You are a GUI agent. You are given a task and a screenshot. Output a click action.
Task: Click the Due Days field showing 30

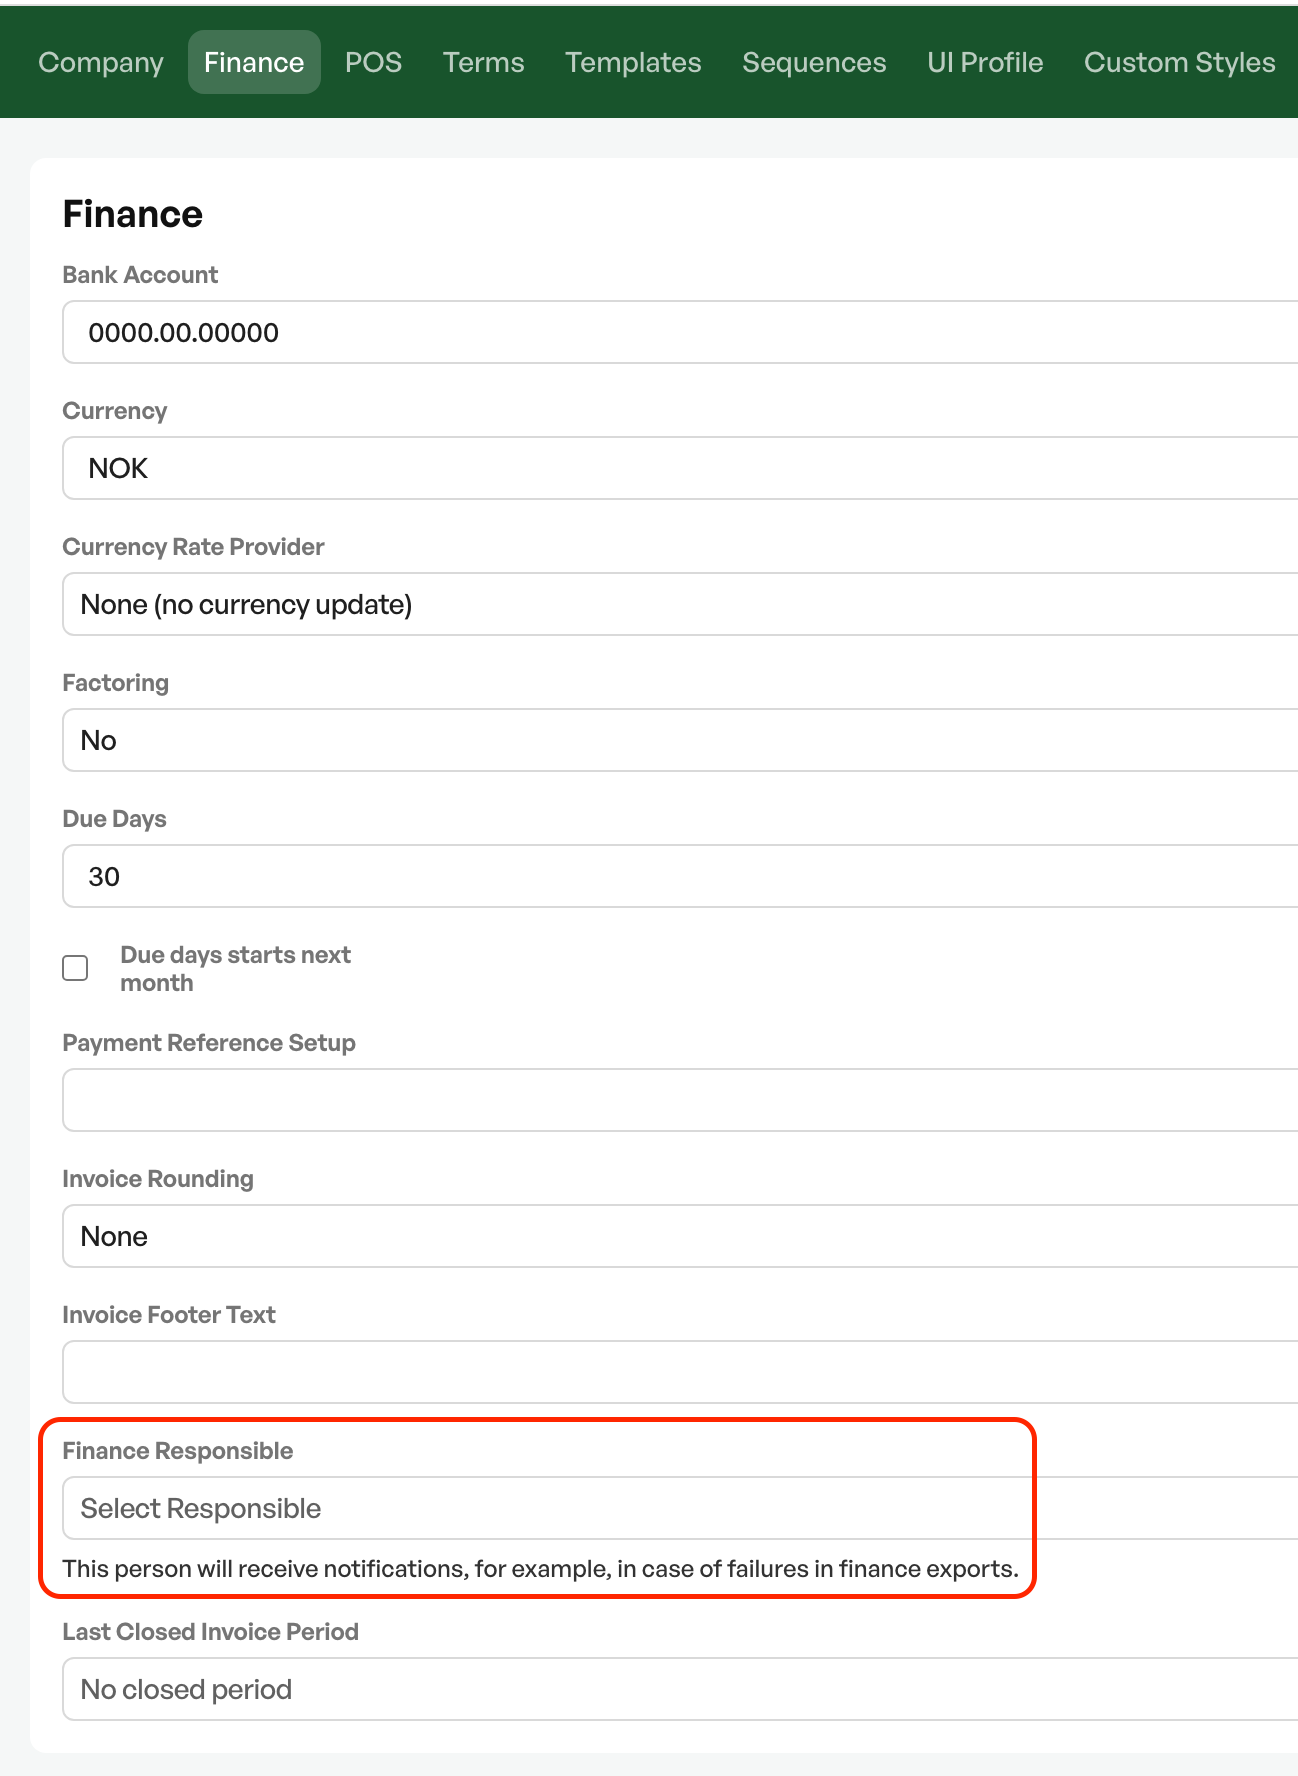680,876
